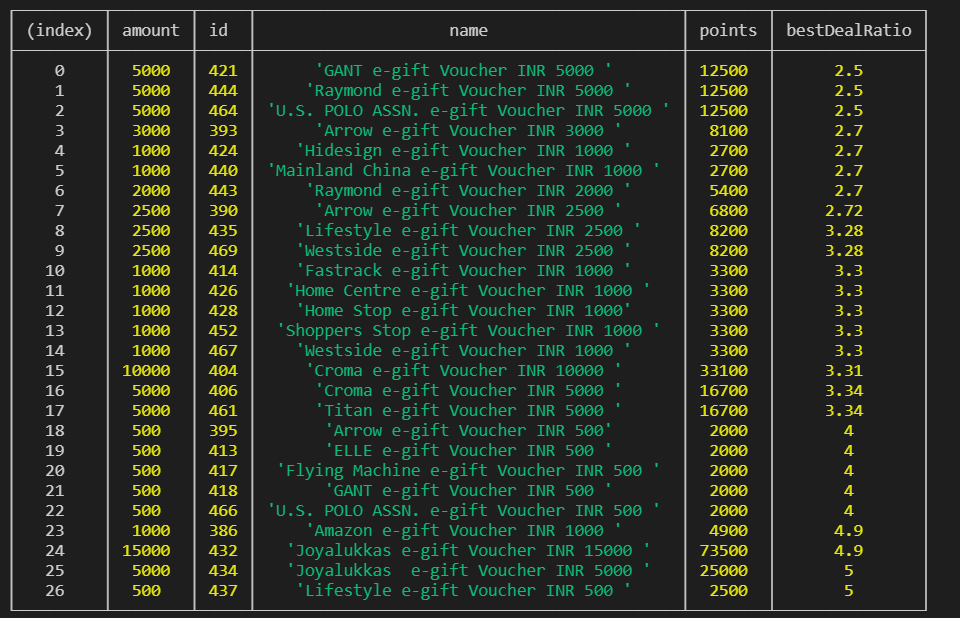960x618 pixels.
Task: Click amount value 3000
Action: click(x=151, y=131)
